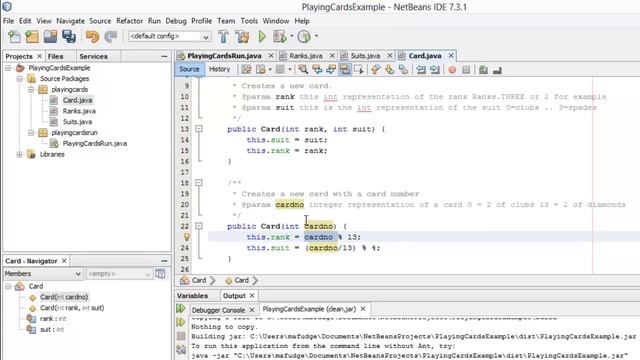Screen dimensions: 640x360
Task: Switch to the PlayingCardsRun.java tab
Action: click(224, 56)
